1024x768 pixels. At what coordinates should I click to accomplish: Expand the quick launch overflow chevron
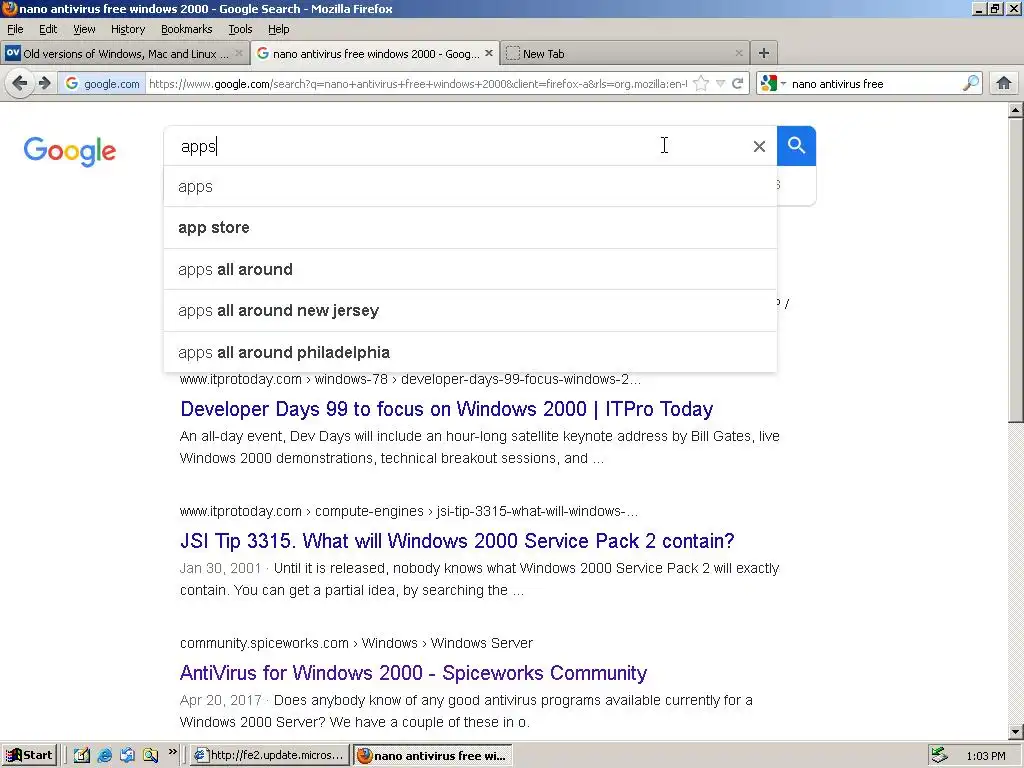pyautogui.click(x=172, y=752)
